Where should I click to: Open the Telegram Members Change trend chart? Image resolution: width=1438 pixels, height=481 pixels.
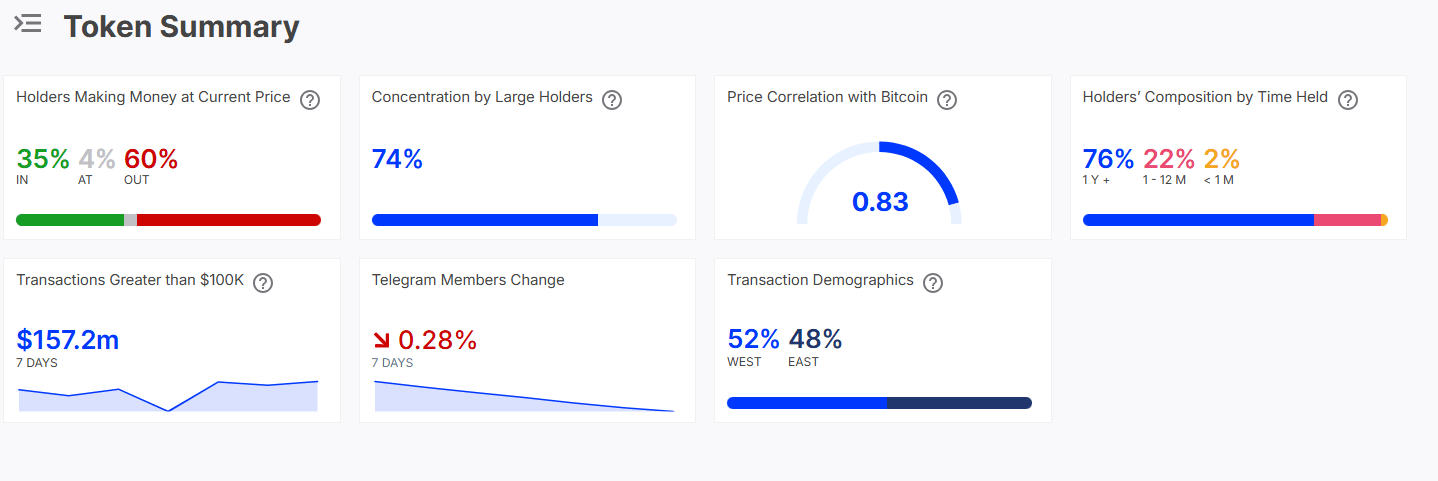click(x=524, y=396)
